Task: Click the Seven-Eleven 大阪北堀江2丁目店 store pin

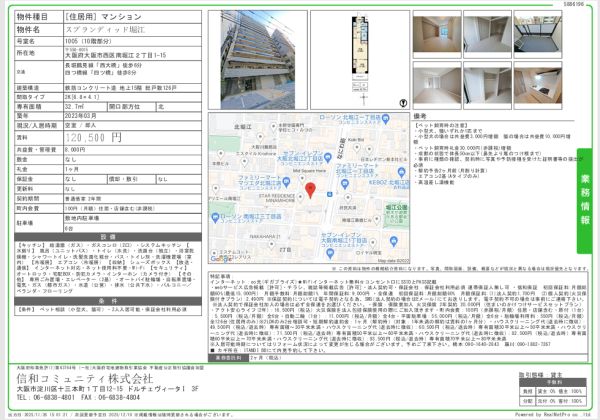Action: point(328,157)
